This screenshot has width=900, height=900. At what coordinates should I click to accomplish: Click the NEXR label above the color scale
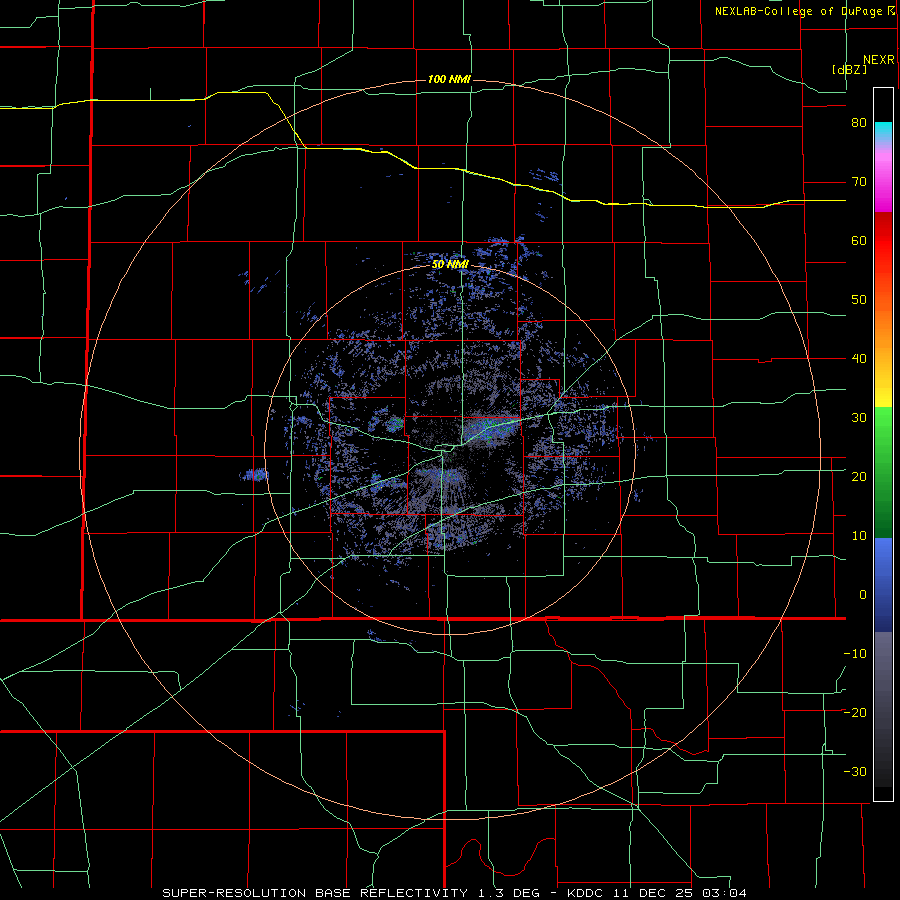point(879,60)
